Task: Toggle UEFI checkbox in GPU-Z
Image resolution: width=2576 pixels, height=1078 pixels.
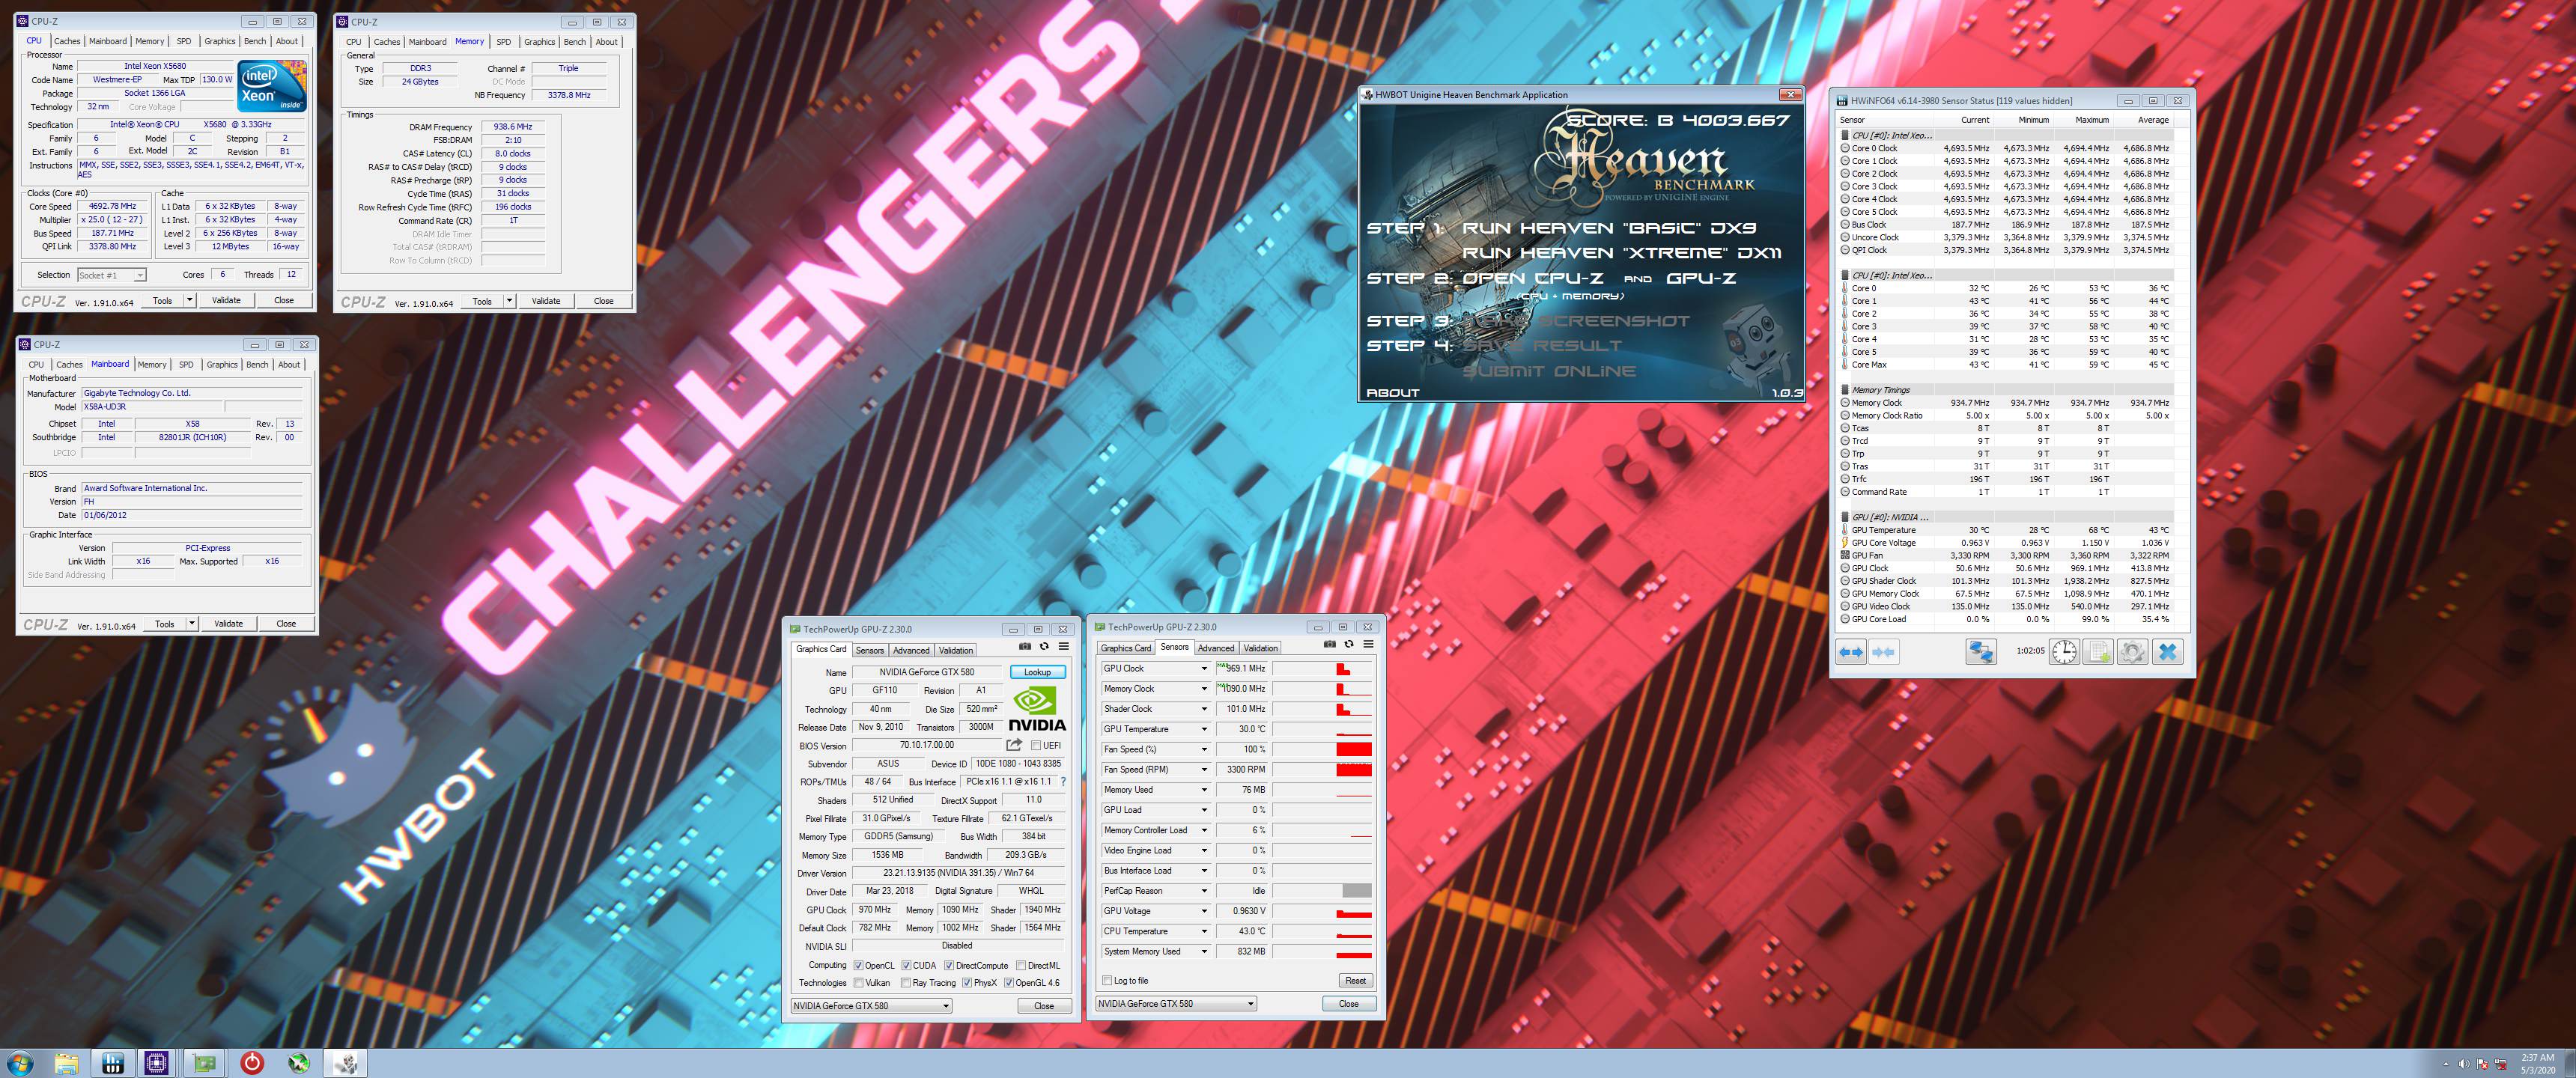Action: 1035,746
